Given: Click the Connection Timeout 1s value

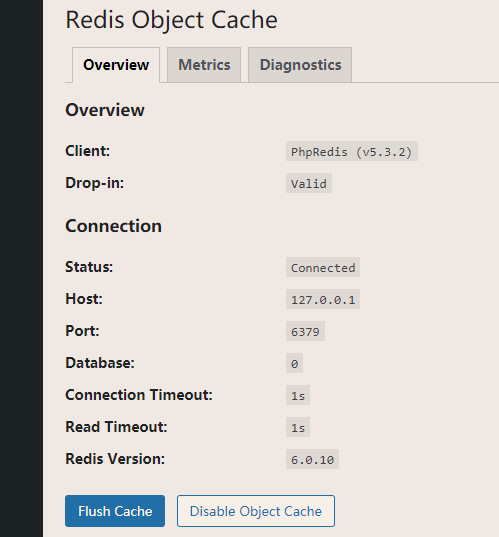Looking at the screenshot, I should (x=298, y=395).
